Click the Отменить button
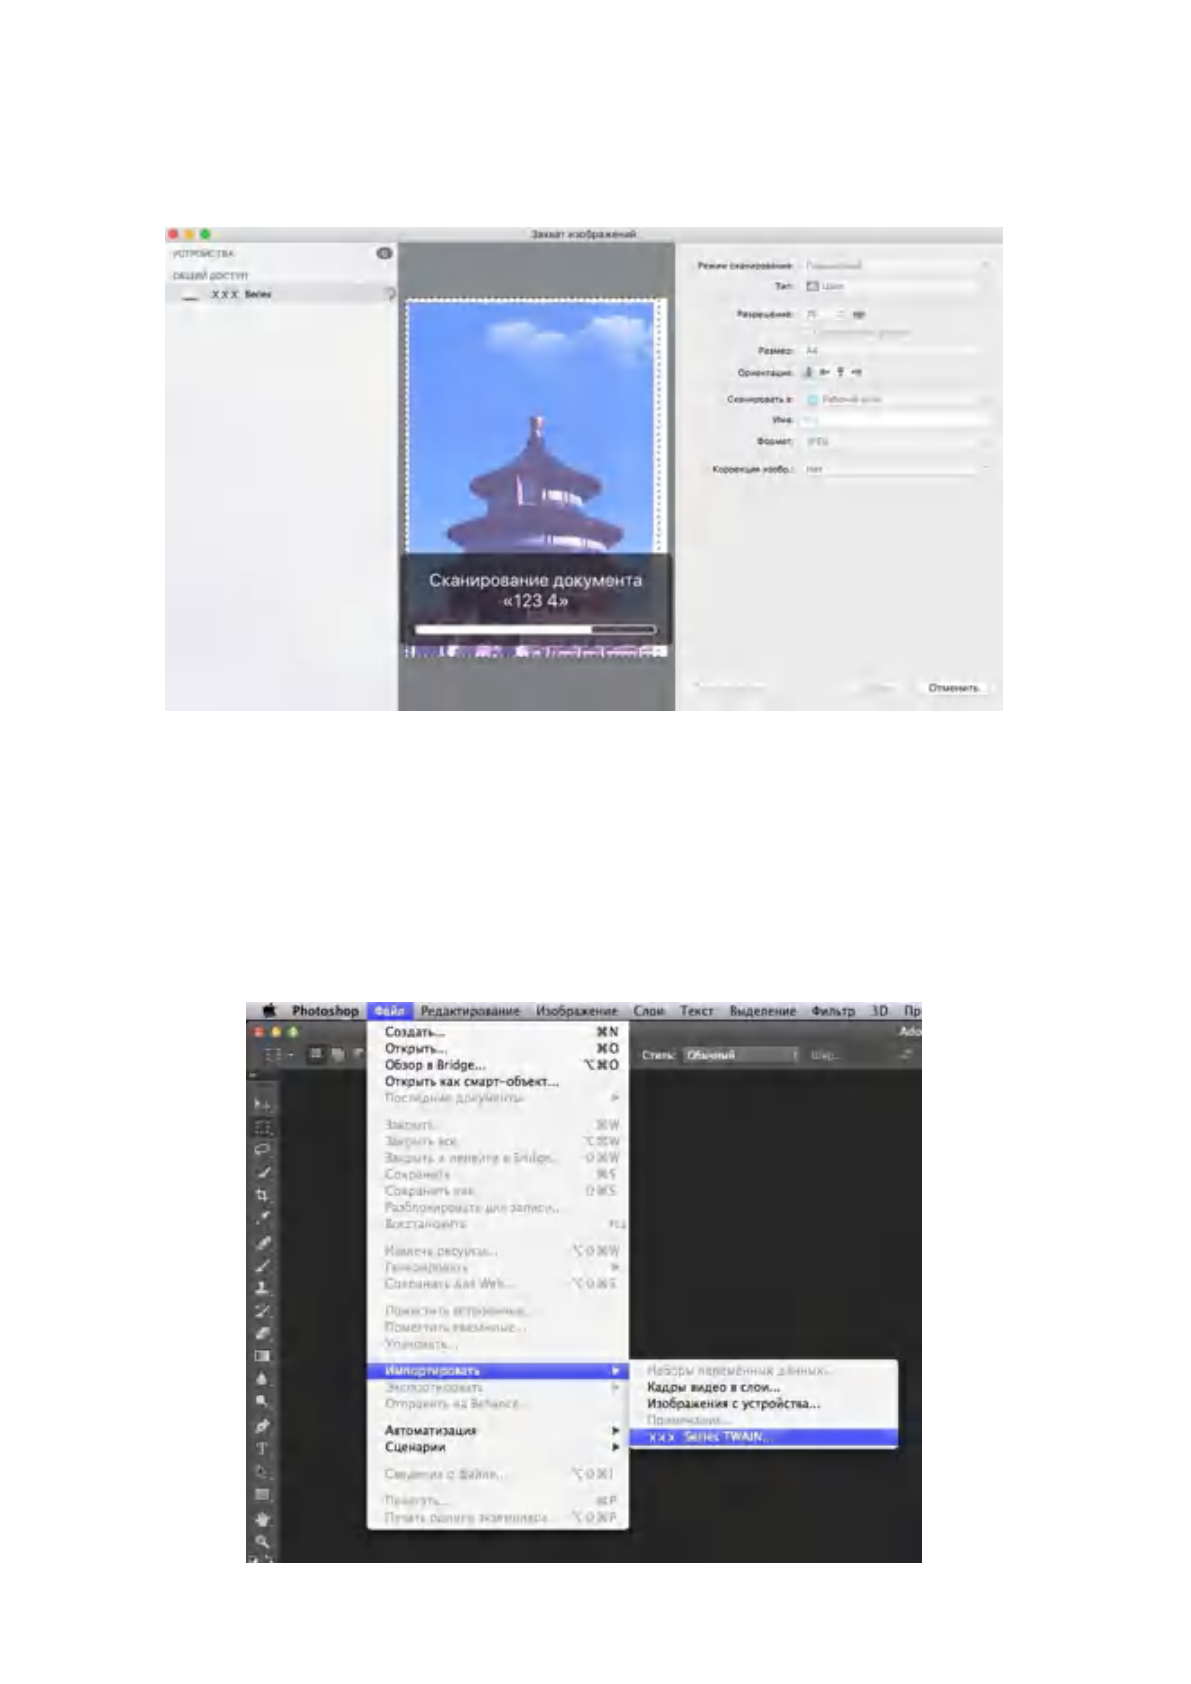1191x1684 pixels. (954, 688)
